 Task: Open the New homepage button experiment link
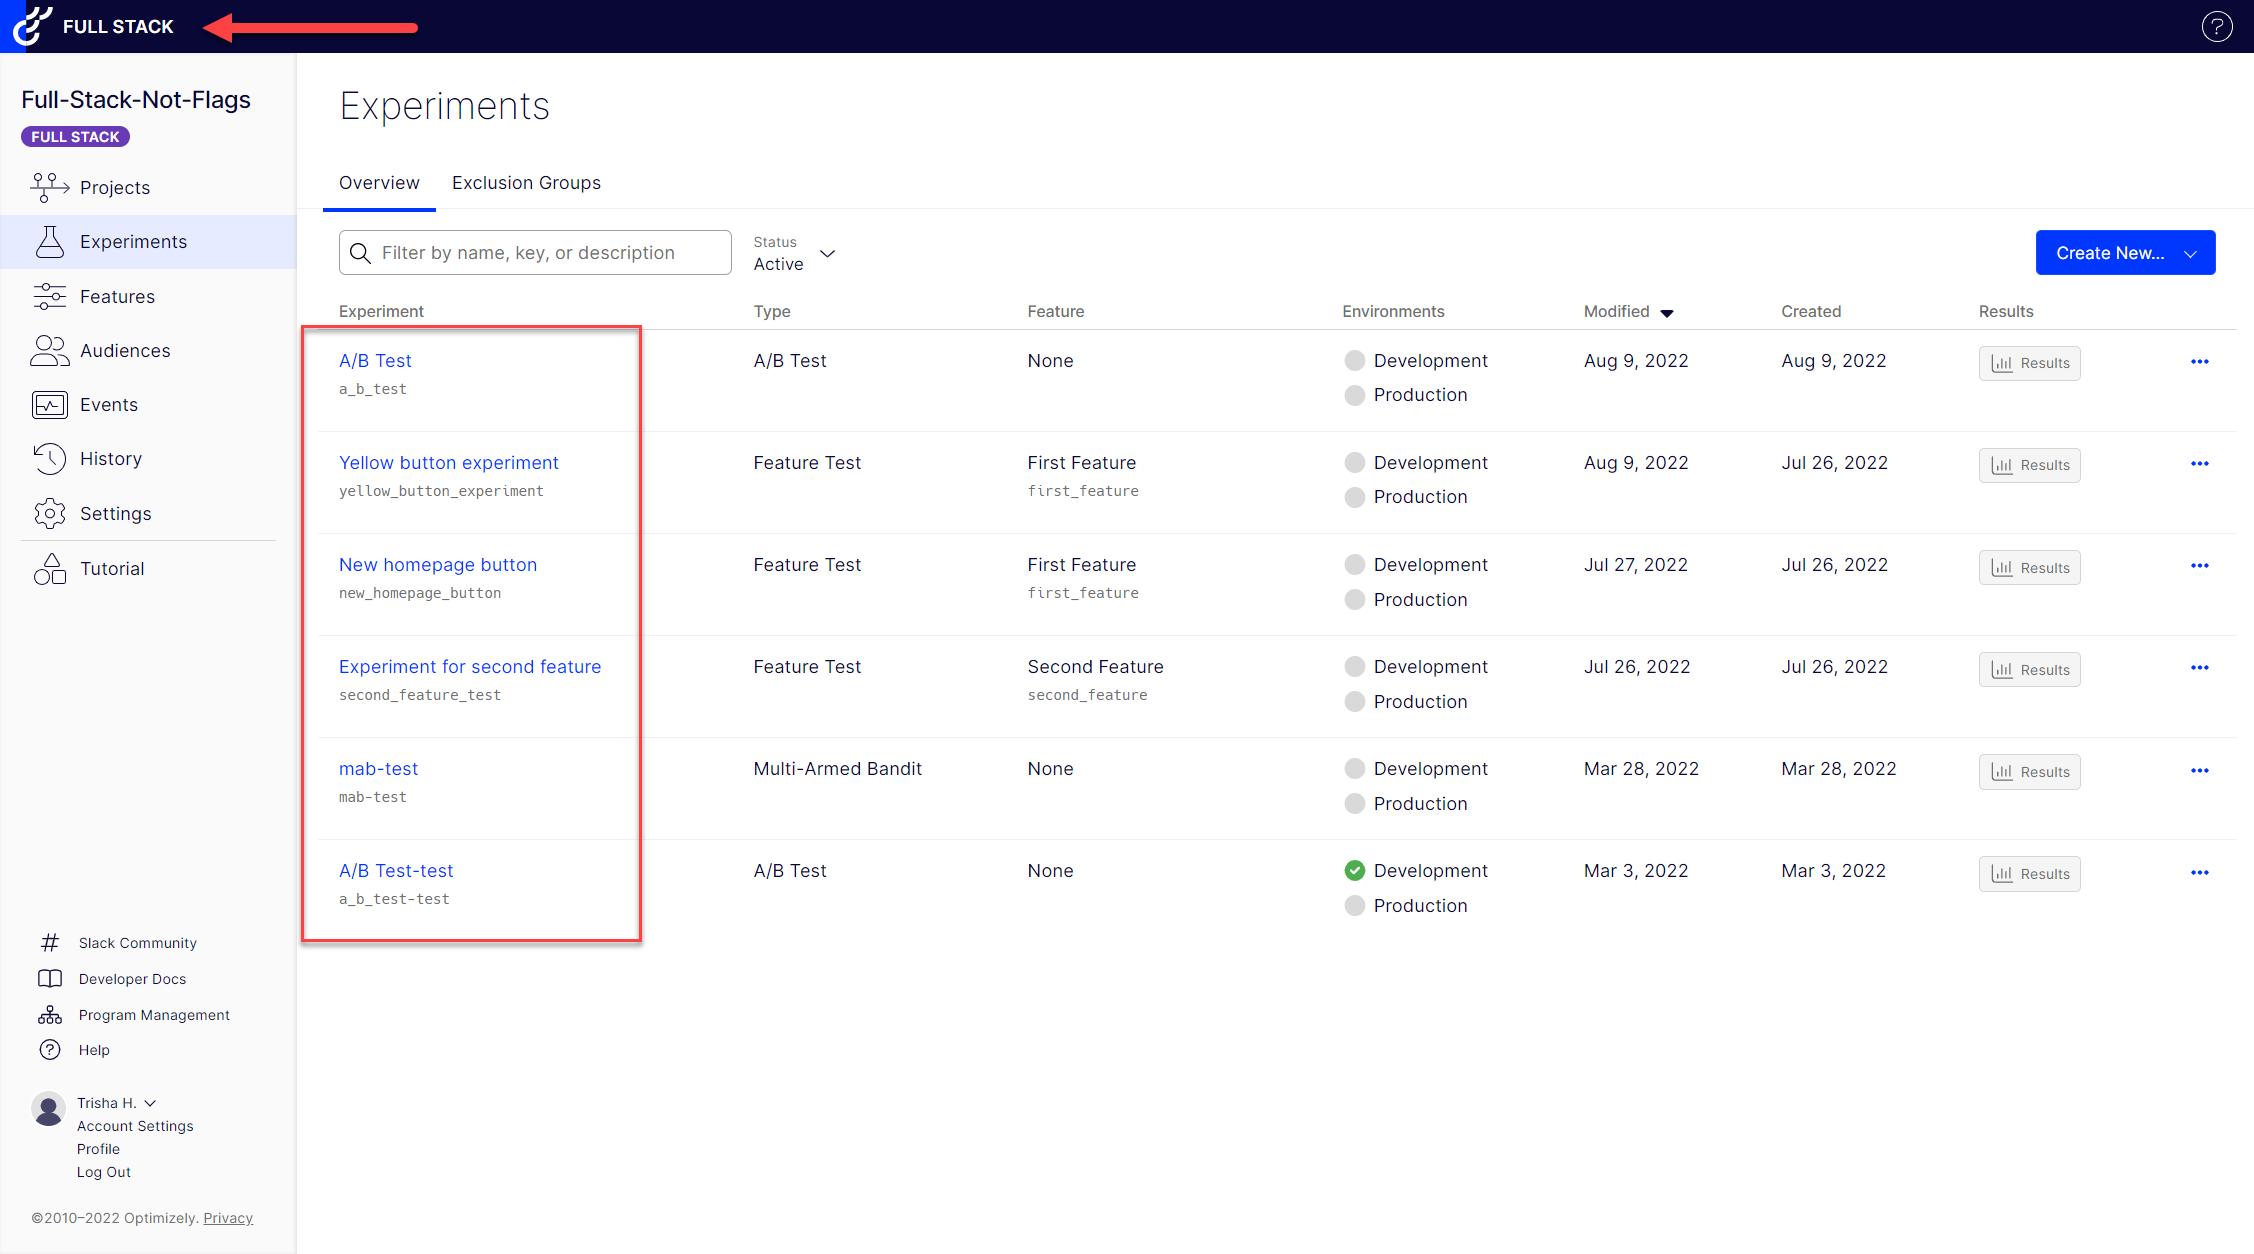[x=437, y=565]
